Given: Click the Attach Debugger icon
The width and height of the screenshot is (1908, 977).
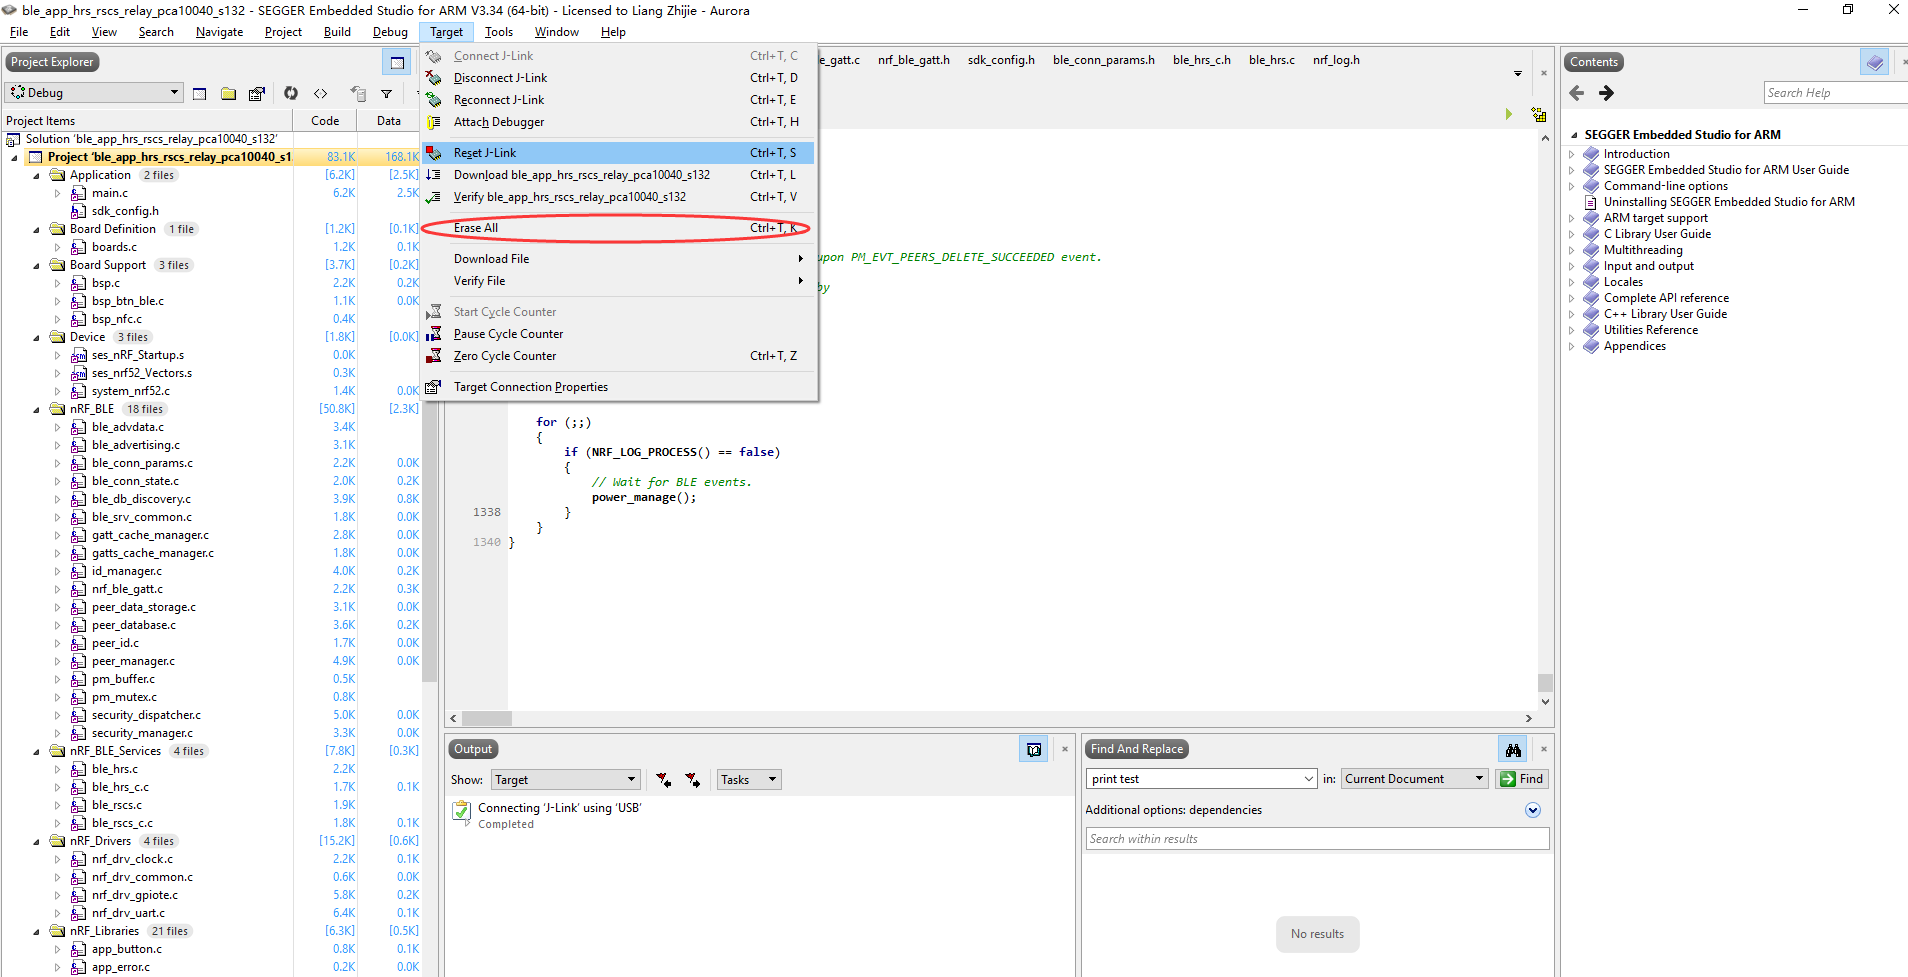Looking at the screenshot, I should (434, 122).
